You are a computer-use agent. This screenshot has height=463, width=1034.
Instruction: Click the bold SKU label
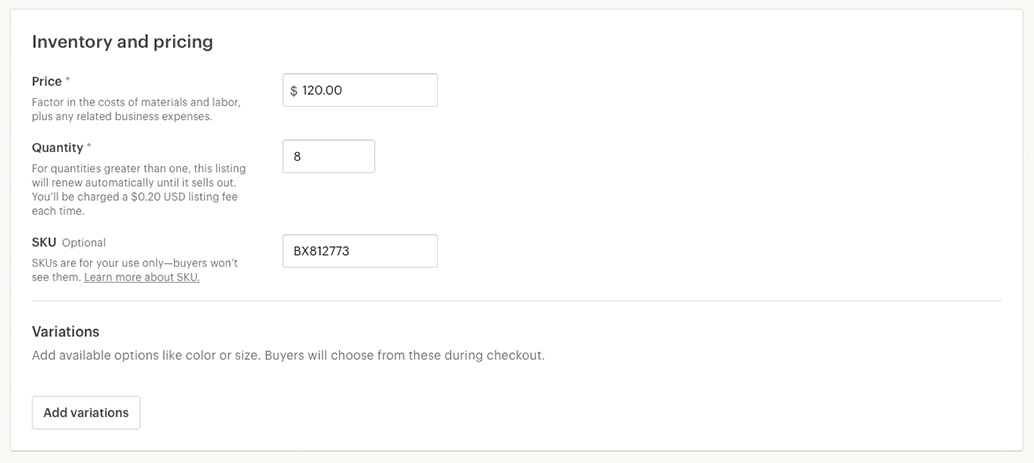[x=44, y=242]
